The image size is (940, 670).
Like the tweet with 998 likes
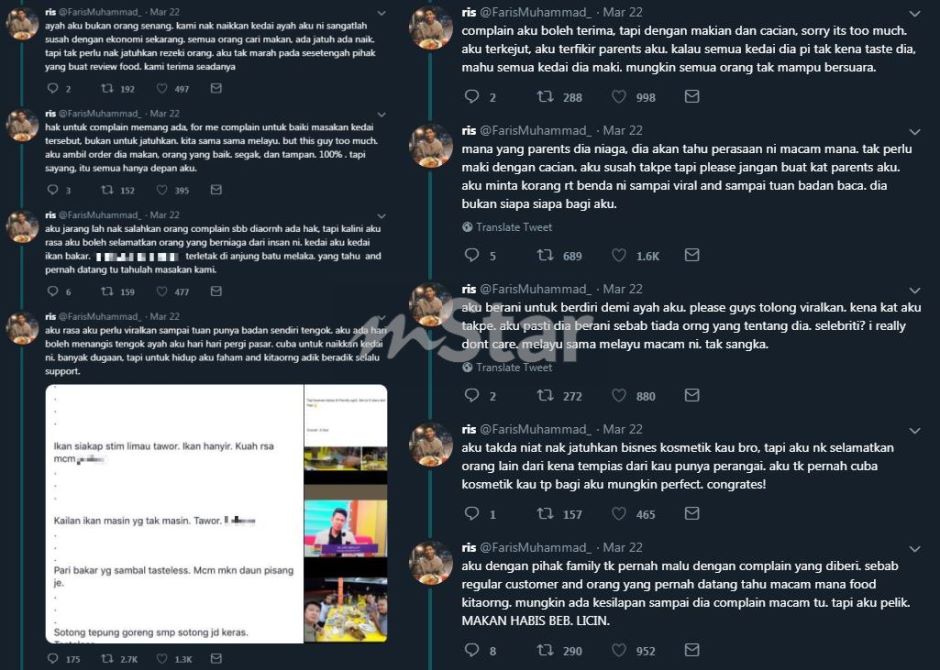pos(619,96)
